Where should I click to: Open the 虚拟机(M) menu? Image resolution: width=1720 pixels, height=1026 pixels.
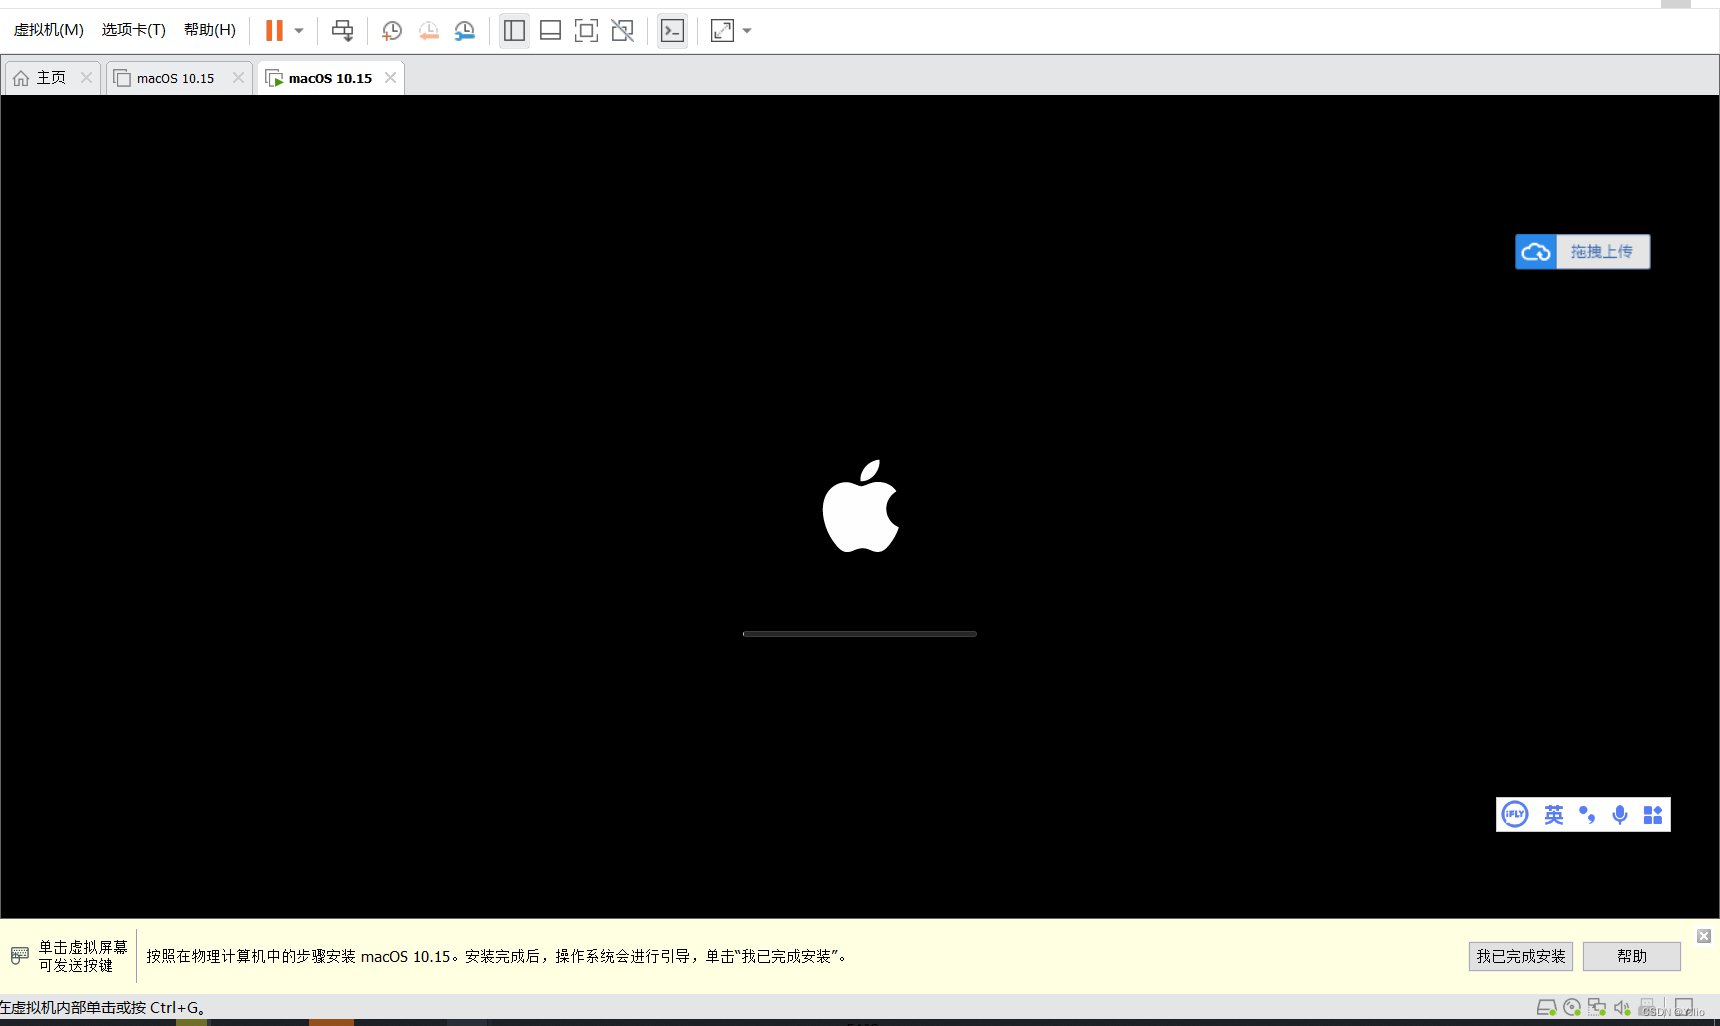click(48, 30)
